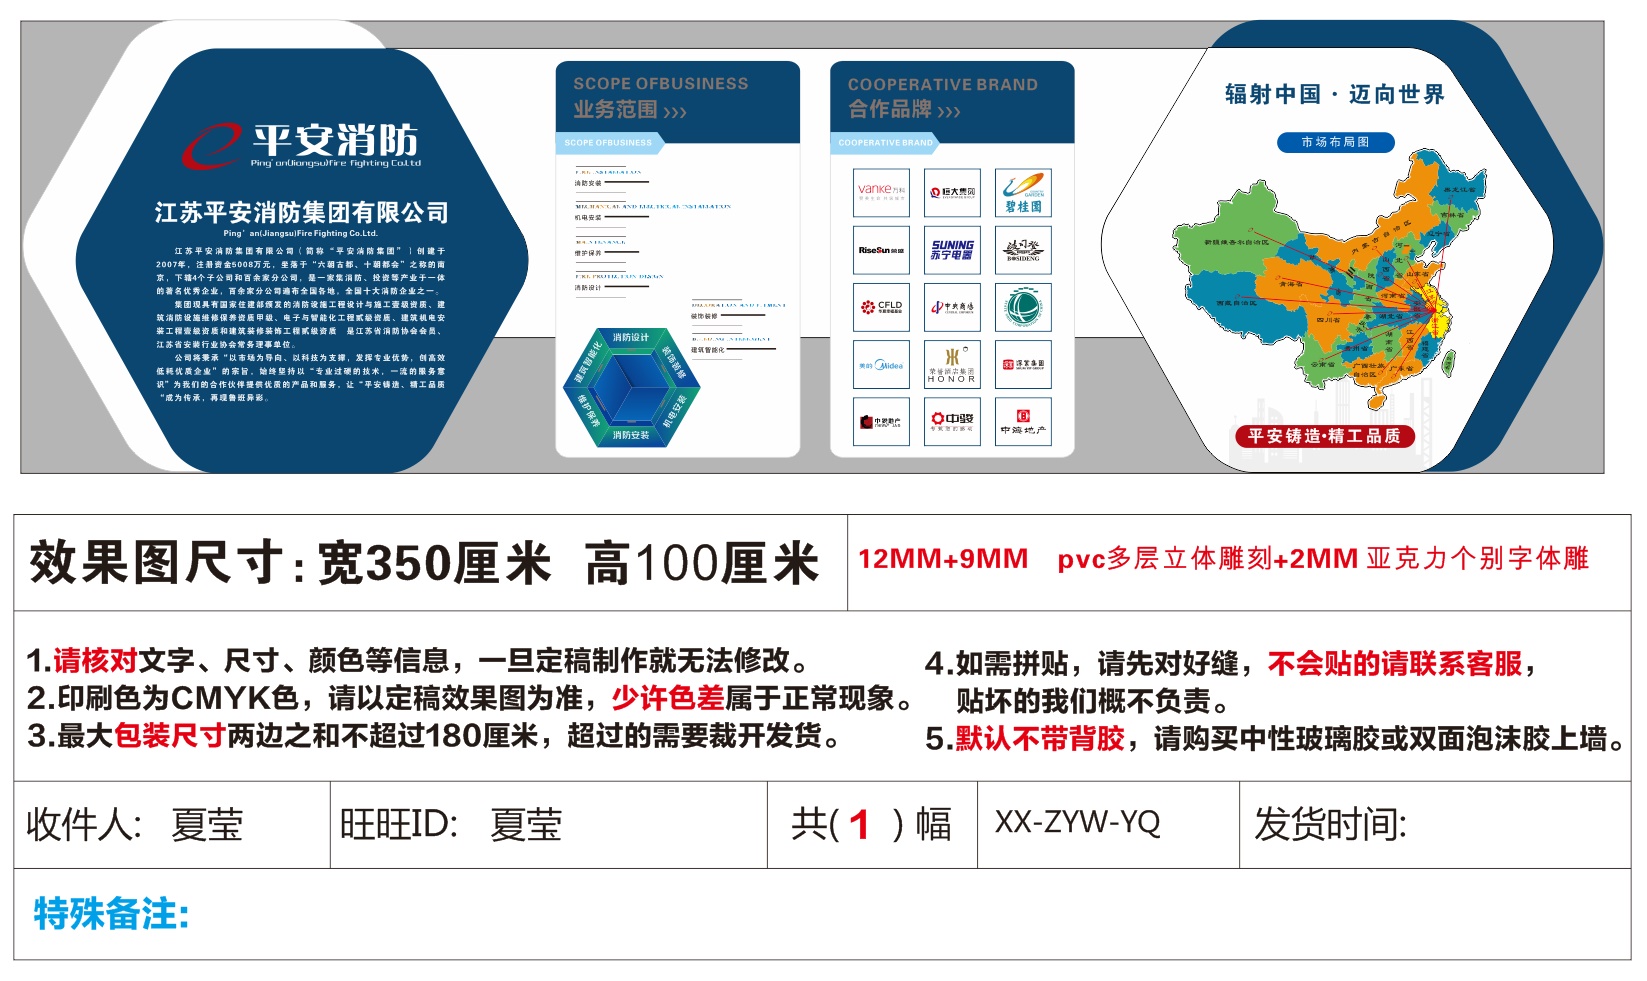The image size is (1647, 981).
Task: Click the 旺旺ID 夏莹 field
Action: pyautogui.click(x=549, y=825)
